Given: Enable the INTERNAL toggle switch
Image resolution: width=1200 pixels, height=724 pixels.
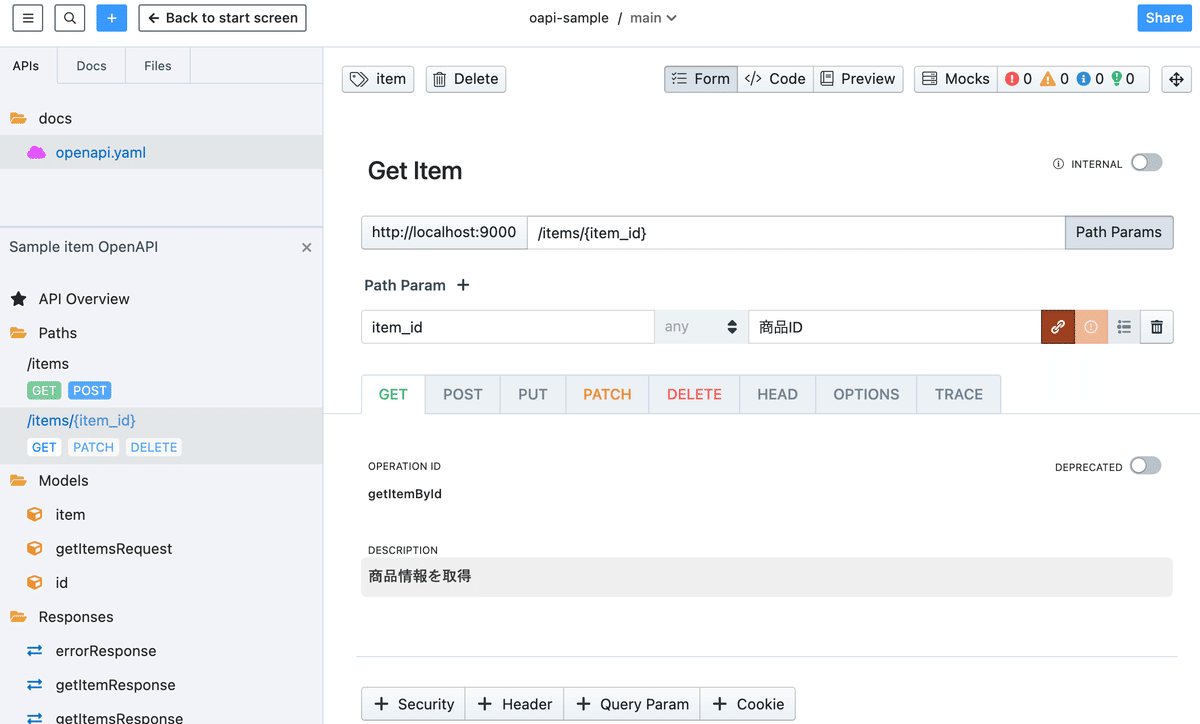Looking at the screenshot, I should point(1146,162).
